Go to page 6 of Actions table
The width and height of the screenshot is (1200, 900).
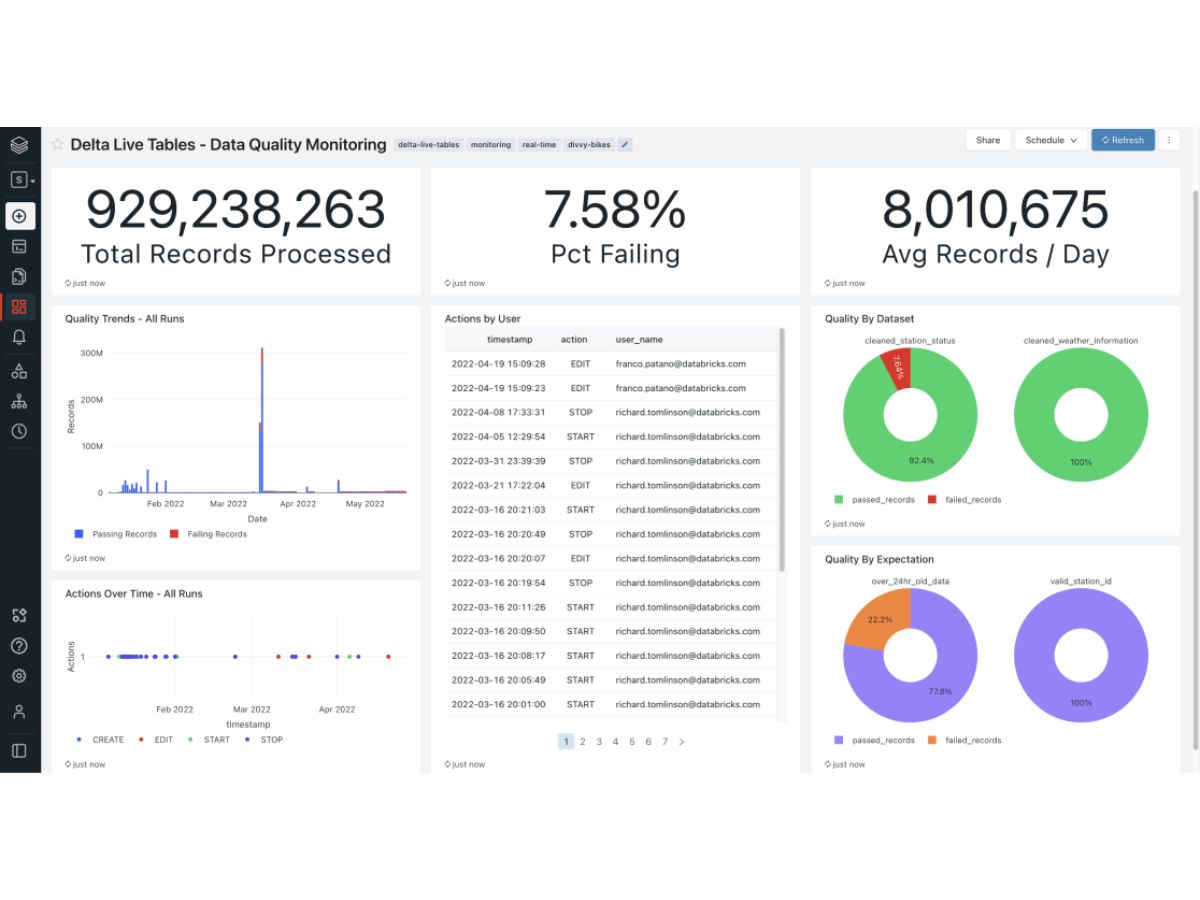click(648, 741)
